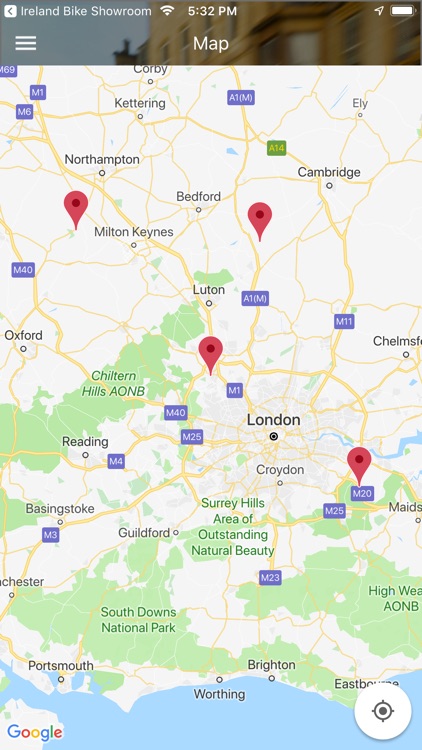
Task: Tap the Oxford city label
Action: tap(23, 335)
